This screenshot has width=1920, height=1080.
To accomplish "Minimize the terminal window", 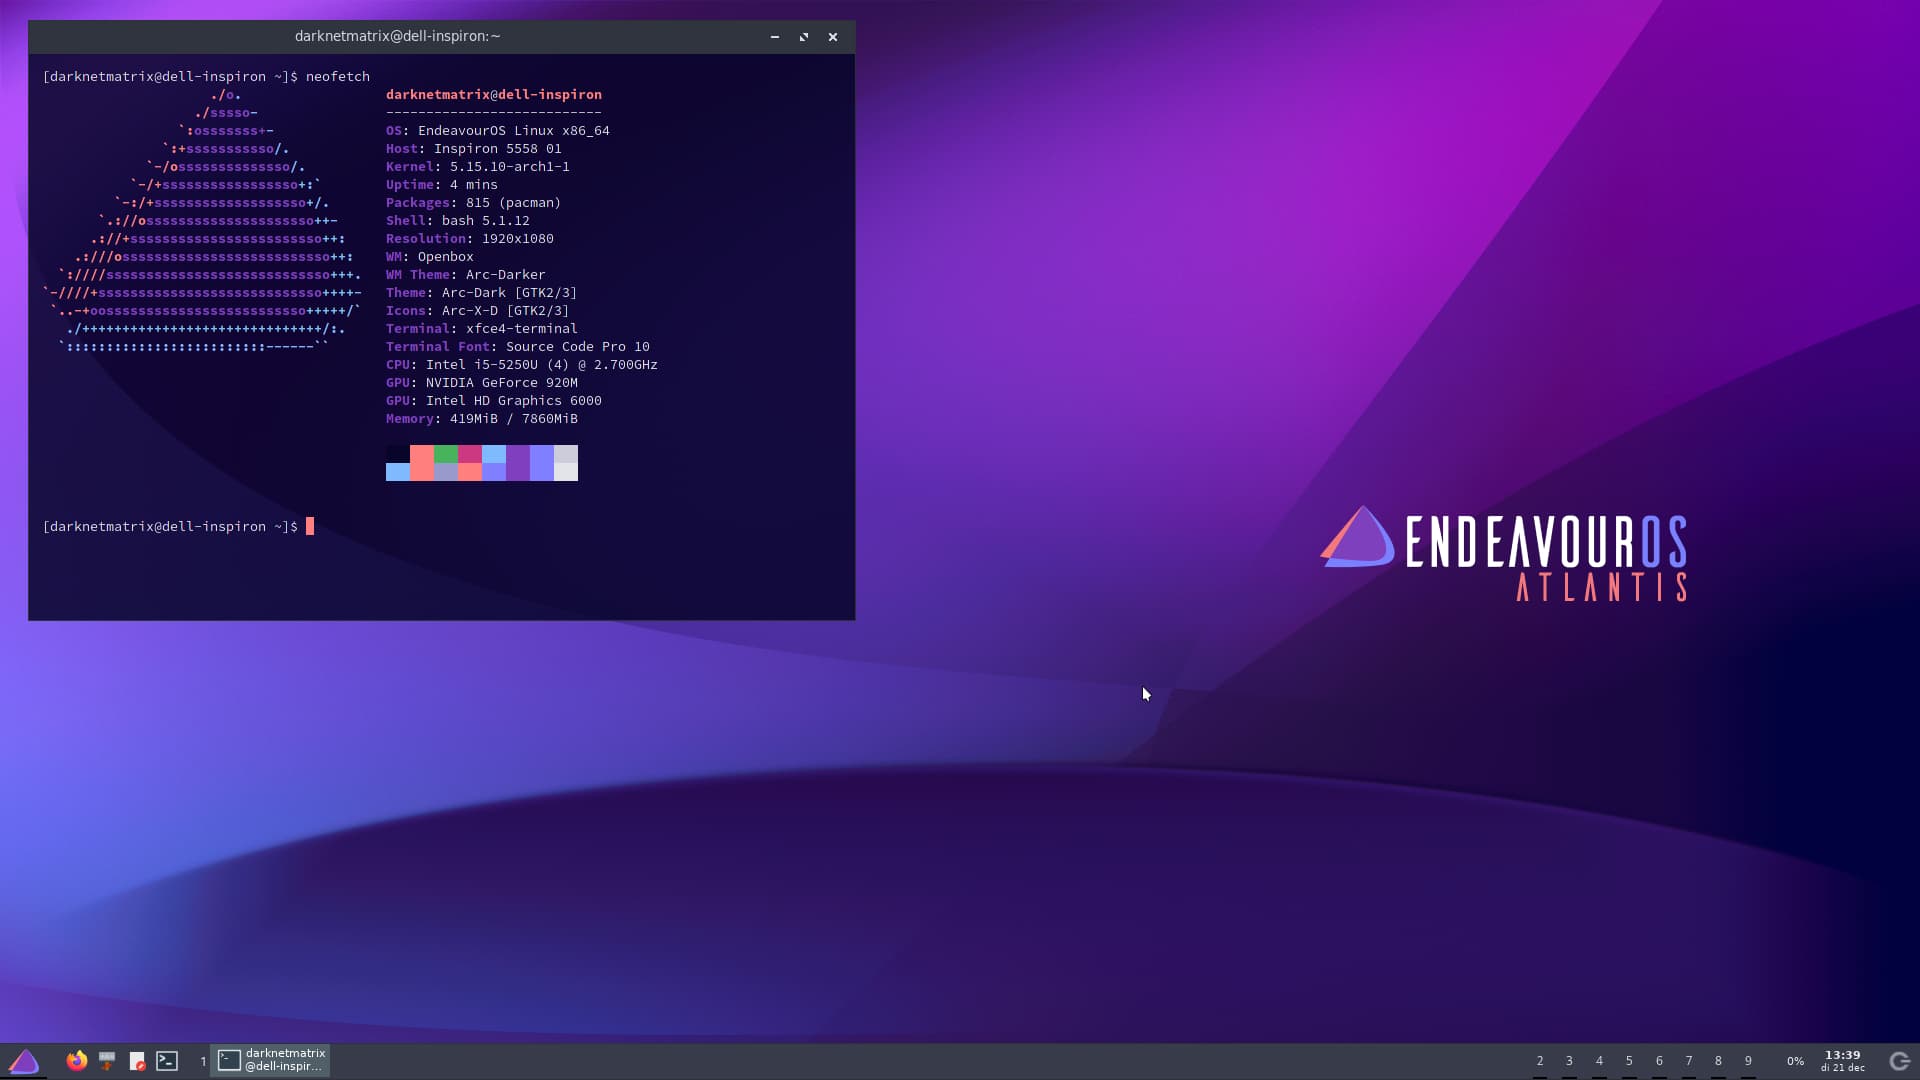I will coord(774,37).
